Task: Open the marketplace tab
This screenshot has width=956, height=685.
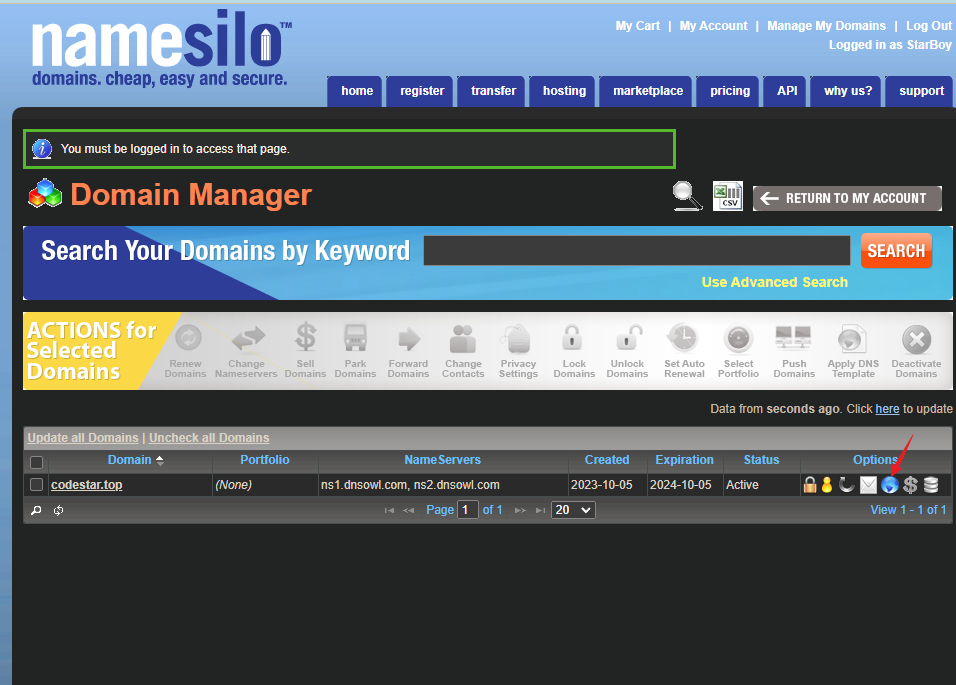Action: pyautogui.click(x=647, y=91)
